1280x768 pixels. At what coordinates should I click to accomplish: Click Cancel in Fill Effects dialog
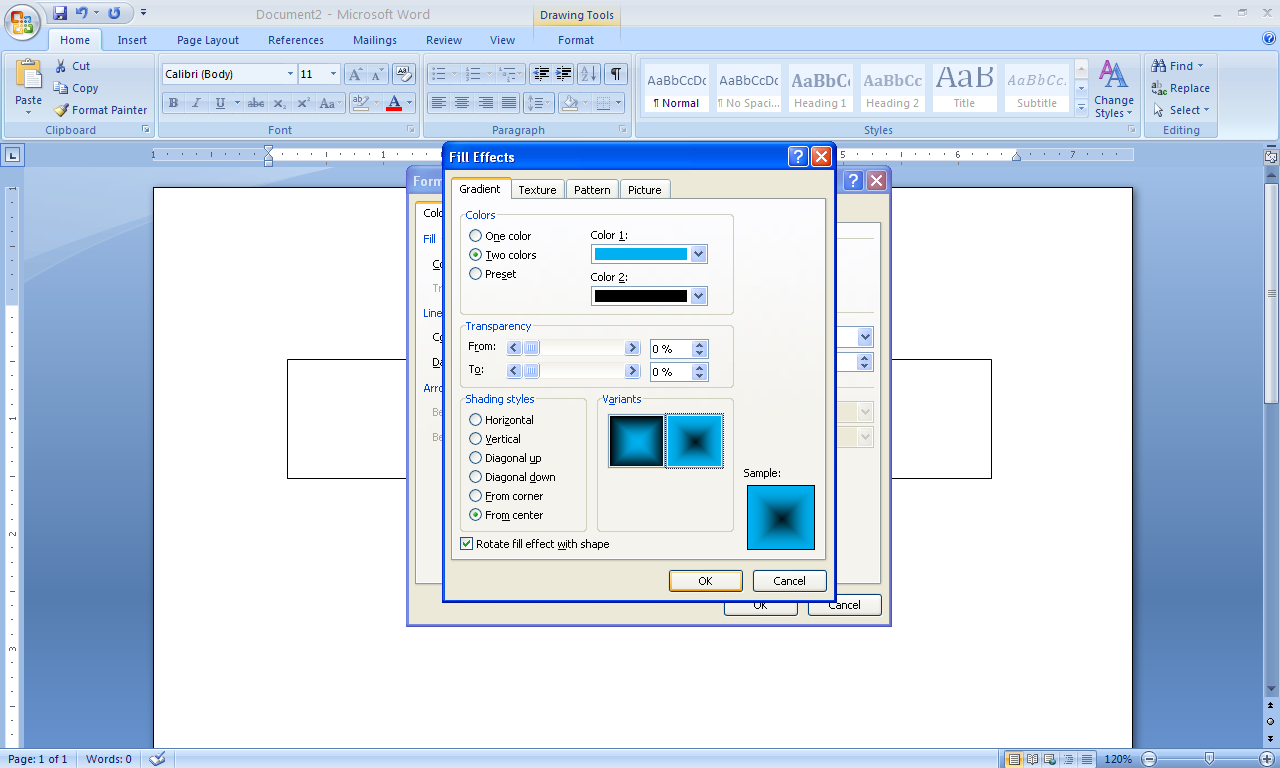(x=789, y=581)
